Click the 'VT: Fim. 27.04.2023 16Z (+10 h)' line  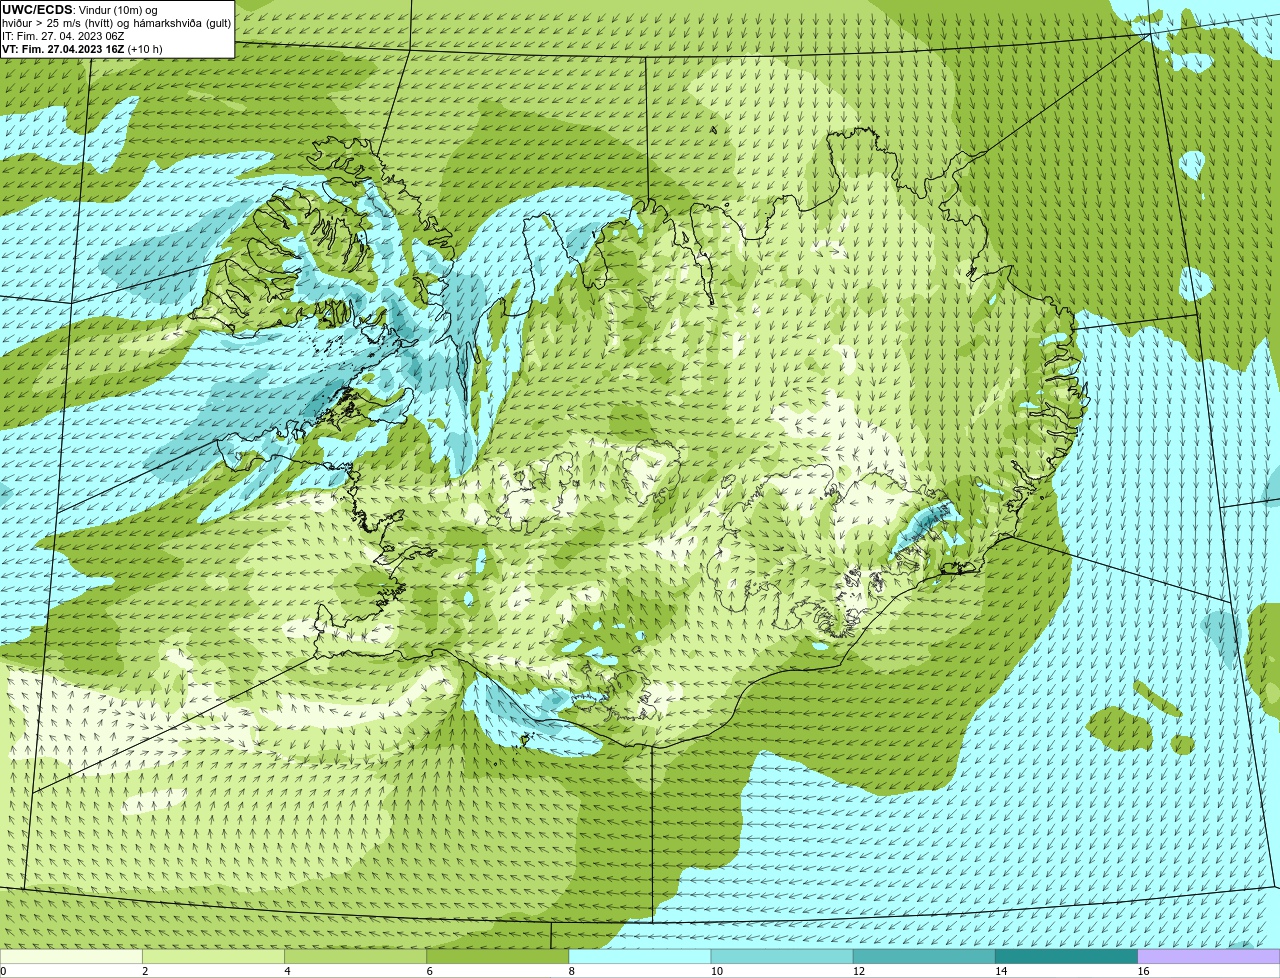82,49
